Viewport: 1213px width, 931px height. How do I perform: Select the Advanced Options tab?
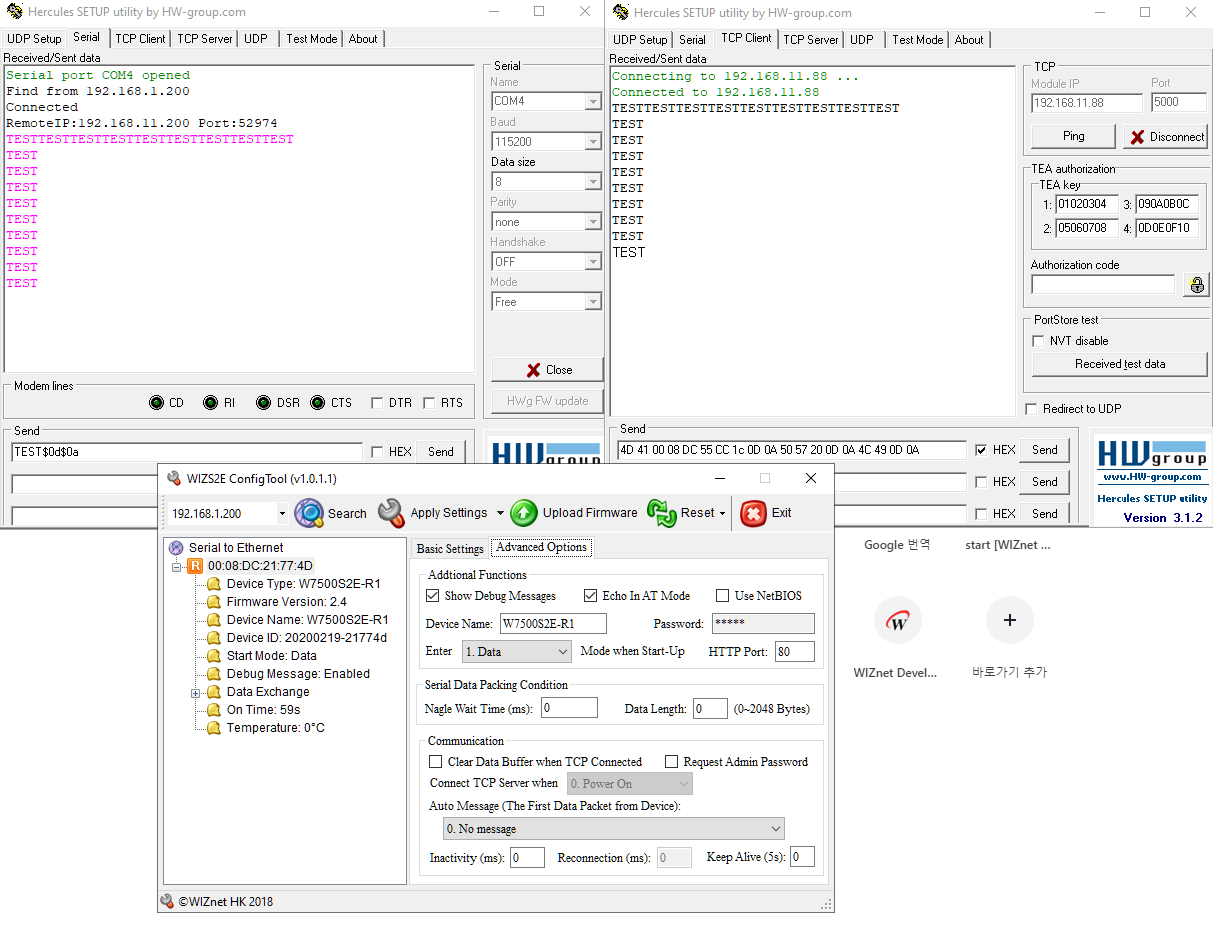541,547
